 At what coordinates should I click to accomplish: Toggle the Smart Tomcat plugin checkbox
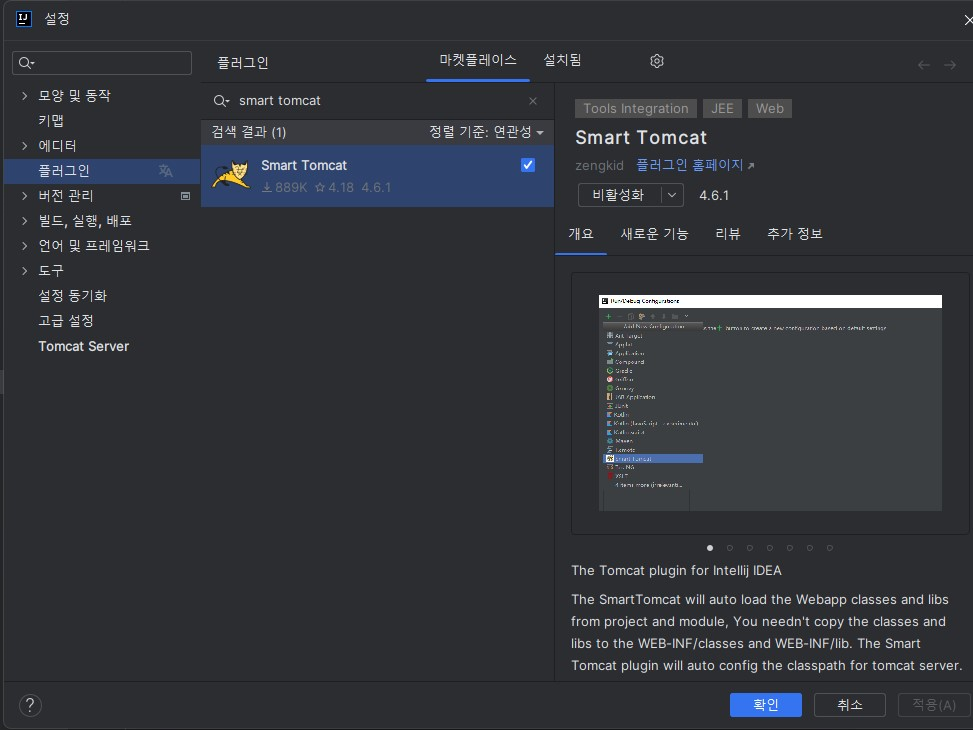coord(527,165)
